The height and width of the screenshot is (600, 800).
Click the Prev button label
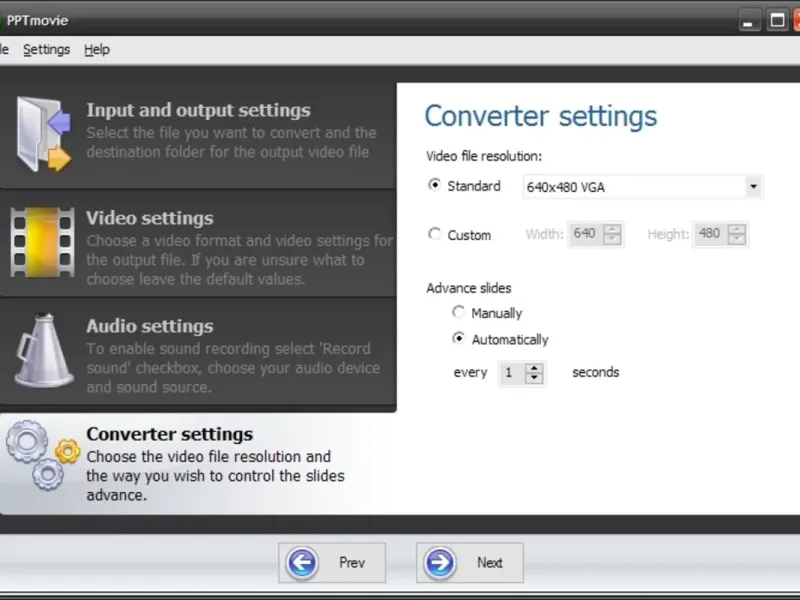tap(352, 563)
